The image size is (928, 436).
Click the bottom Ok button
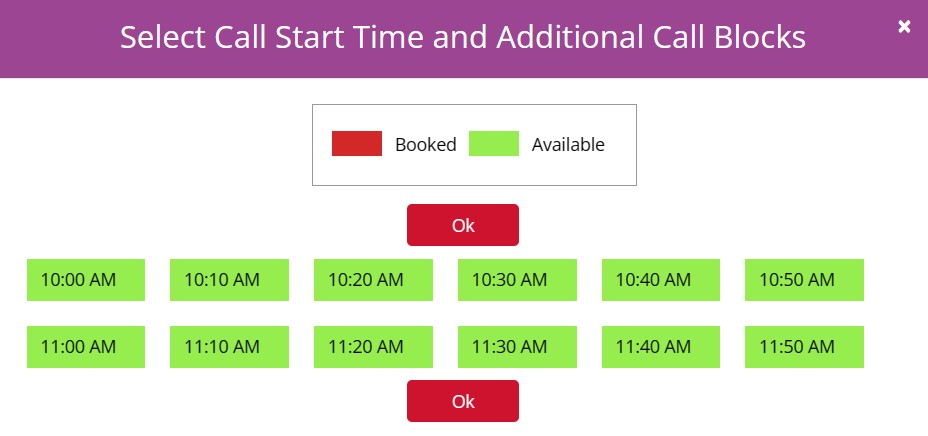click(x=462, y=401)
